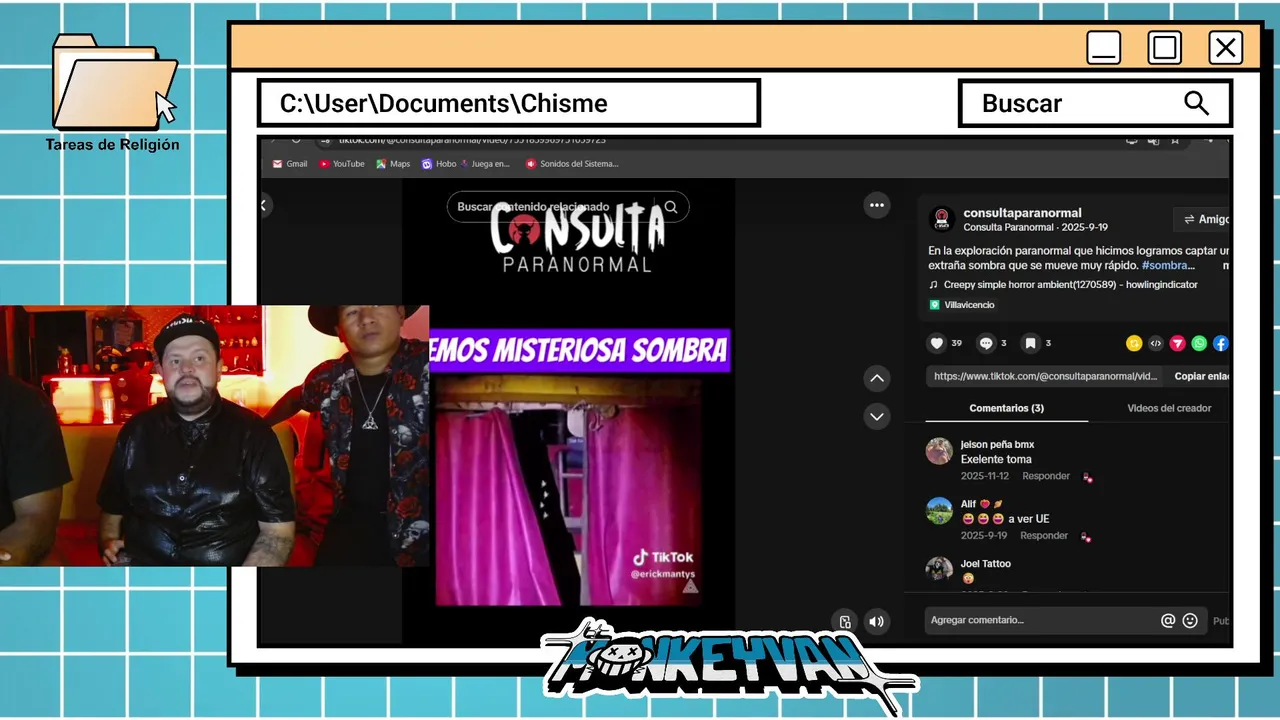Open the #sombra hashtag link
This screenshot has height=720, width=1280.
click(1167, 265)
